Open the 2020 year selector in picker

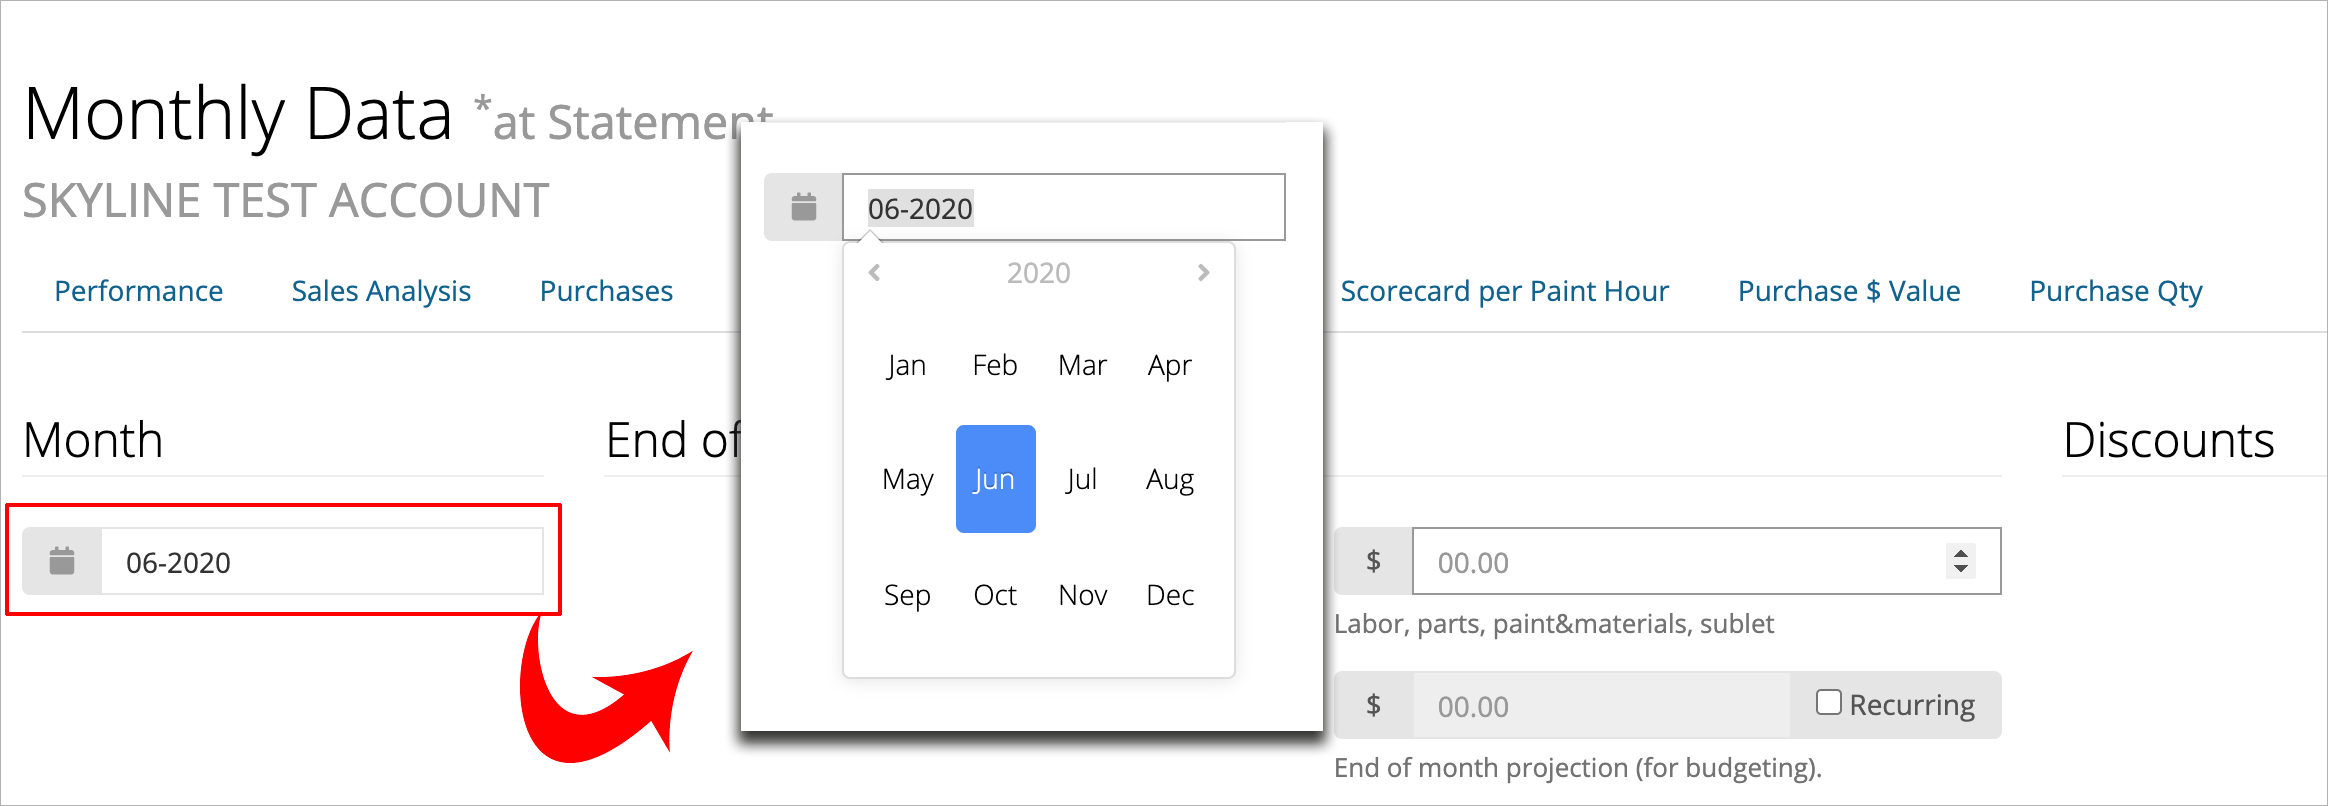click(1038, 273)
